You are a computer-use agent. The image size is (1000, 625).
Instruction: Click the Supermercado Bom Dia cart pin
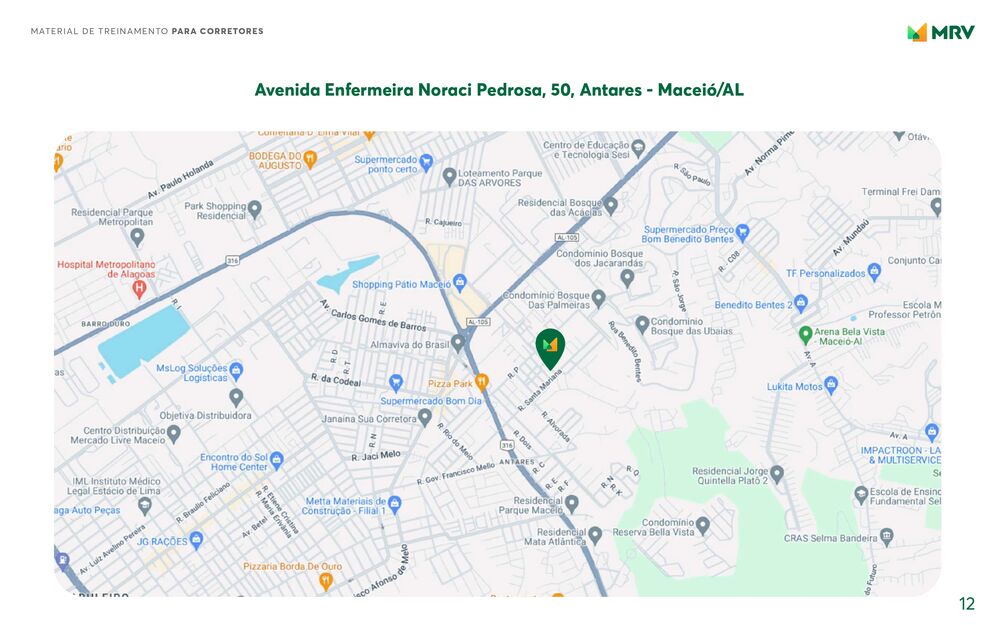coord(395,383)
